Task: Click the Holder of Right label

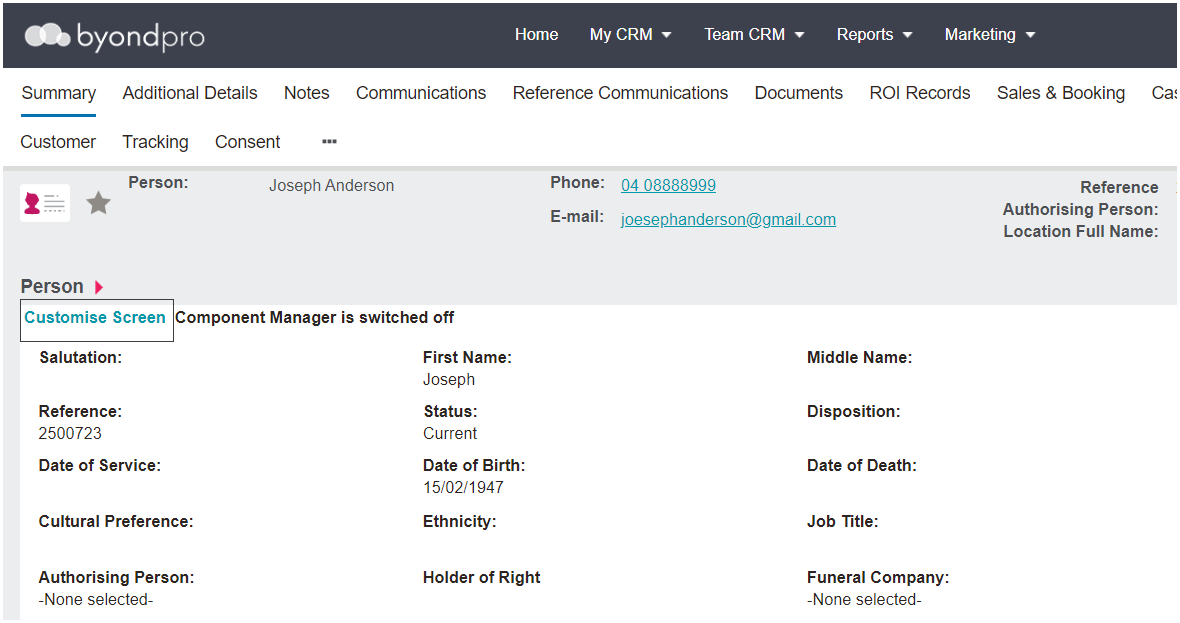Action: [482, 578]
